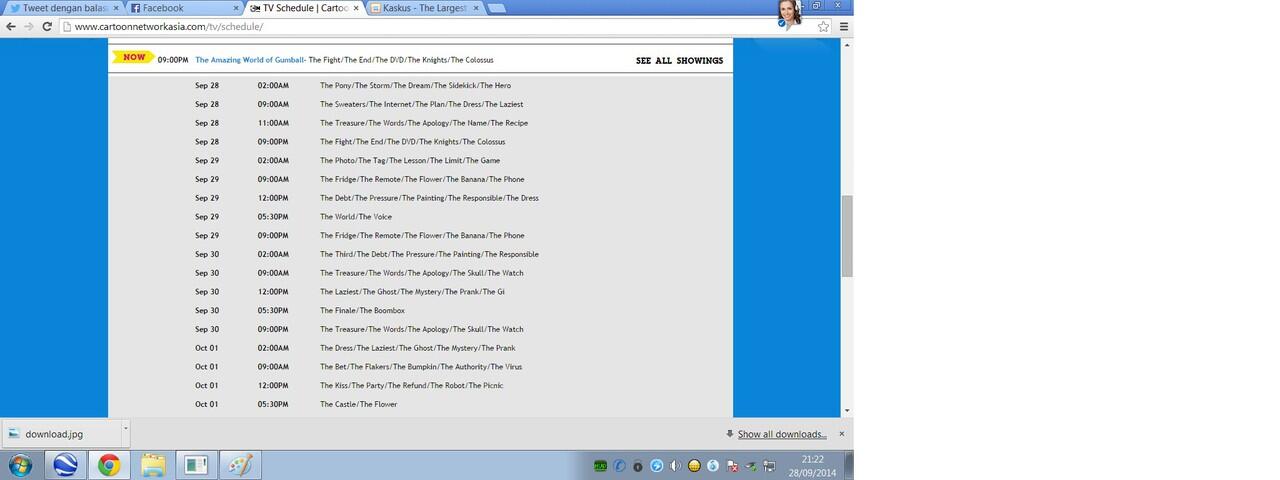
Task: Bookmark this page with the star
Action: pos(823,27)
